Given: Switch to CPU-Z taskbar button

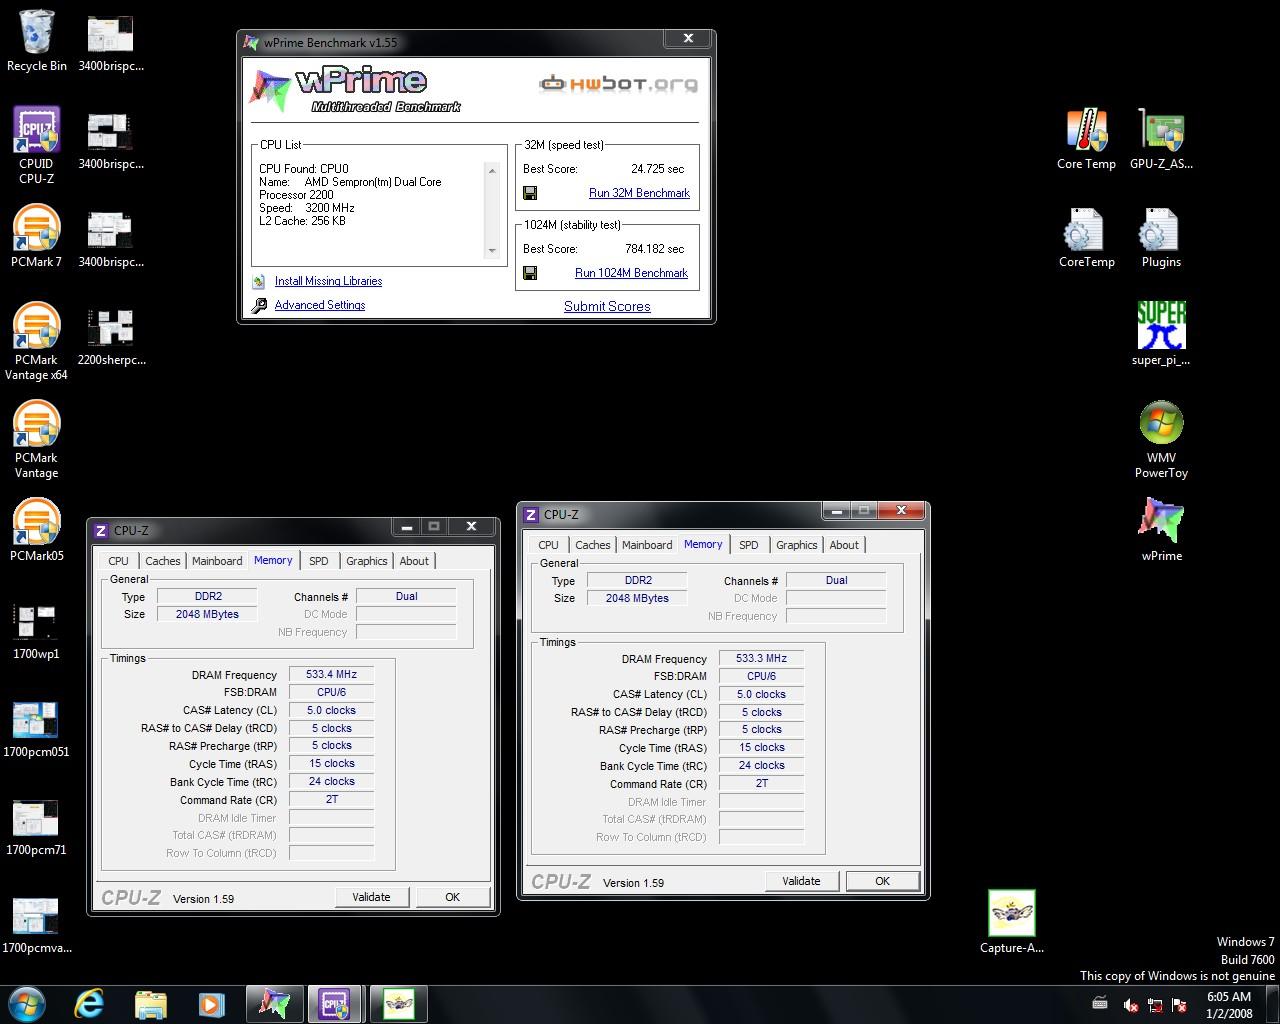Looking at the screenshot, I should (x=335, y=1003).
